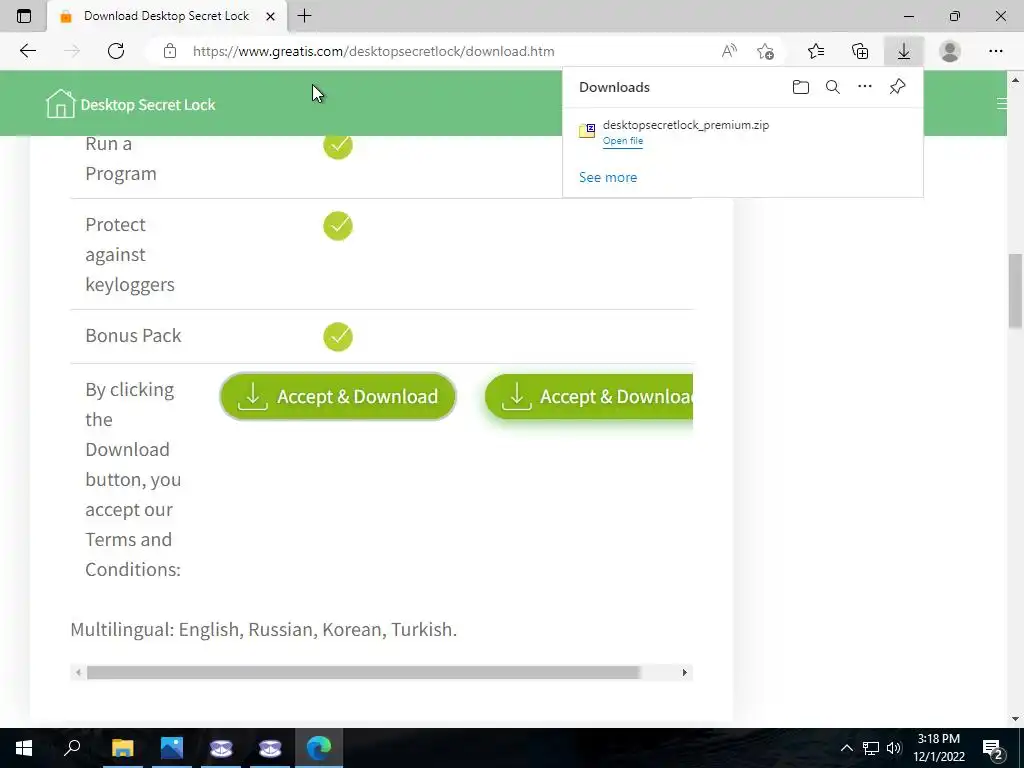The height and width of the screenshot is (768, 1024).
Task: Click the horizontal scrollbar left arrow
Action: [78, 673]
